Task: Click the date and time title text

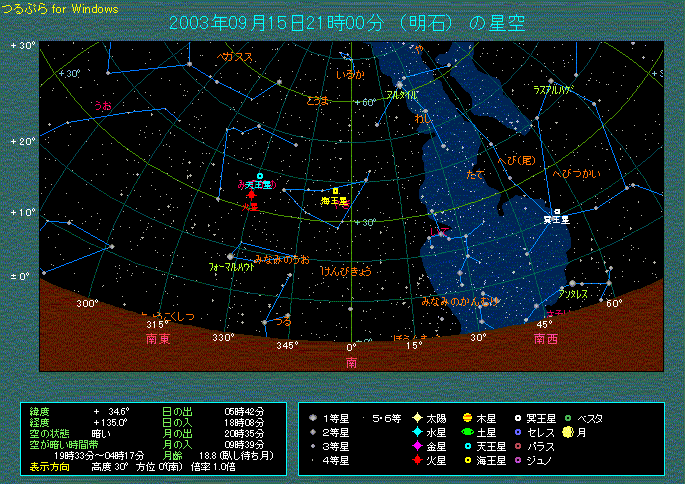Action: pyautogui.click(x=347, y=23)
